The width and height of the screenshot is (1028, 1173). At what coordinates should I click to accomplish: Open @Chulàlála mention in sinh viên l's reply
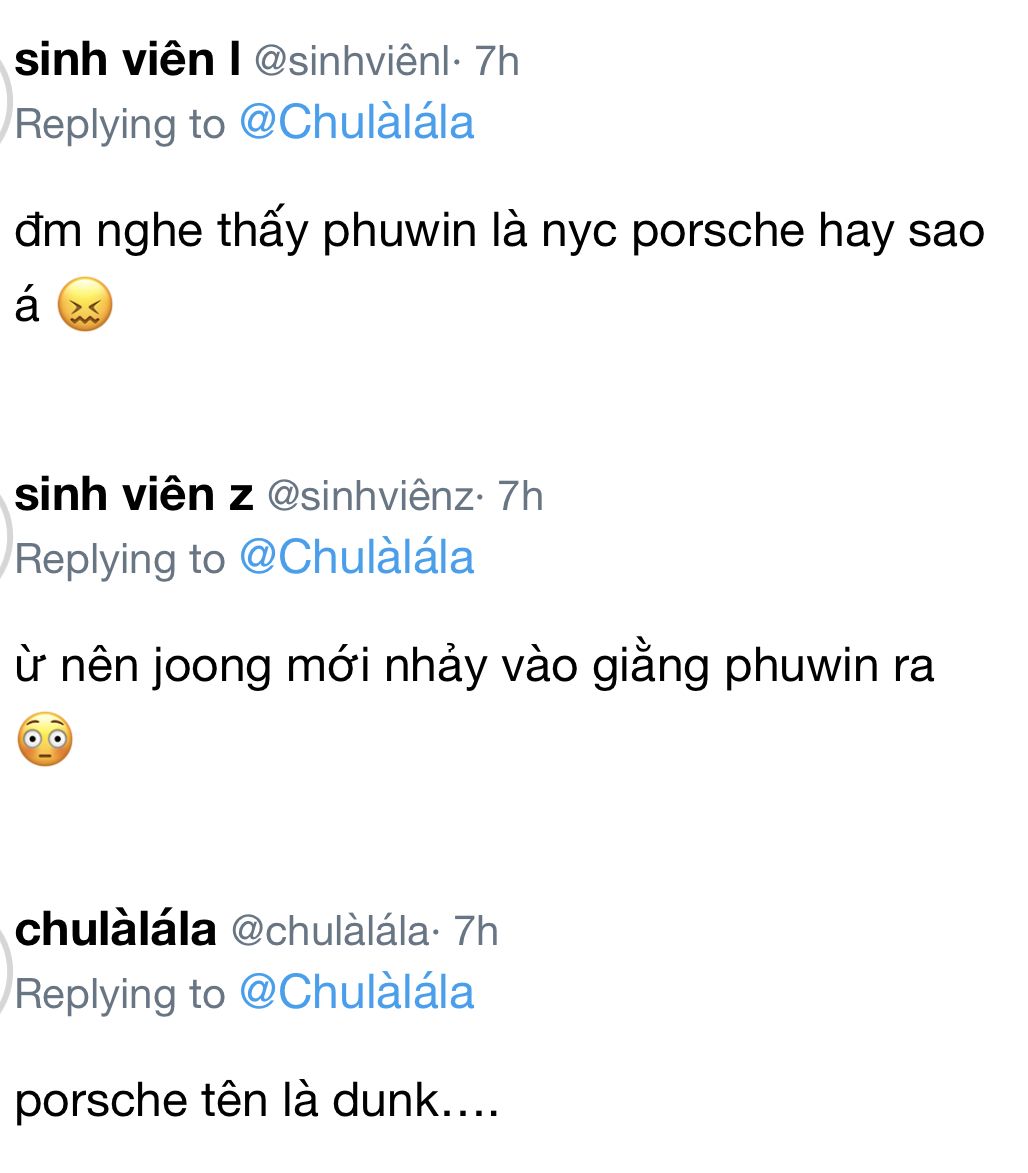click(x=356, y=124)
